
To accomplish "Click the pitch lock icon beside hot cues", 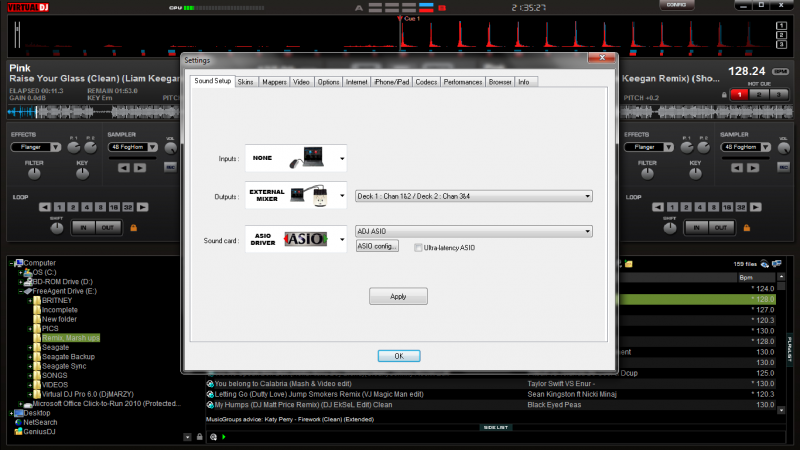I will click(x=723, y=93).
